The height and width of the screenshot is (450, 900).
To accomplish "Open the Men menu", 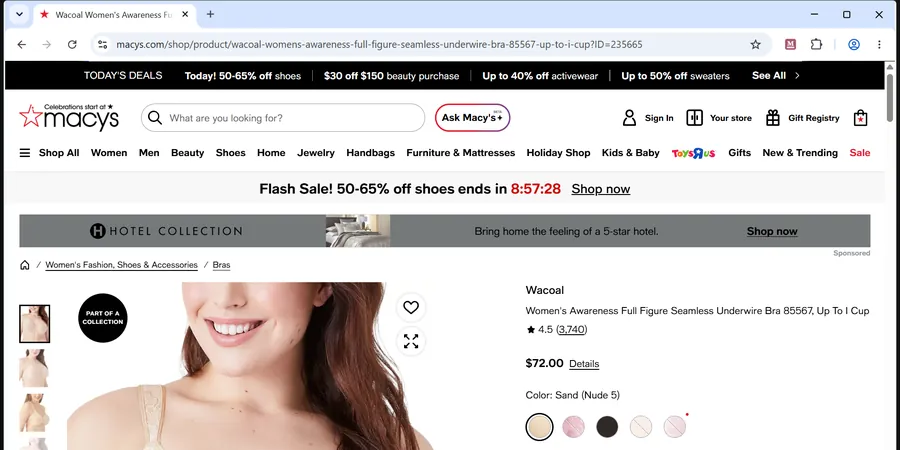I will 149,153.
